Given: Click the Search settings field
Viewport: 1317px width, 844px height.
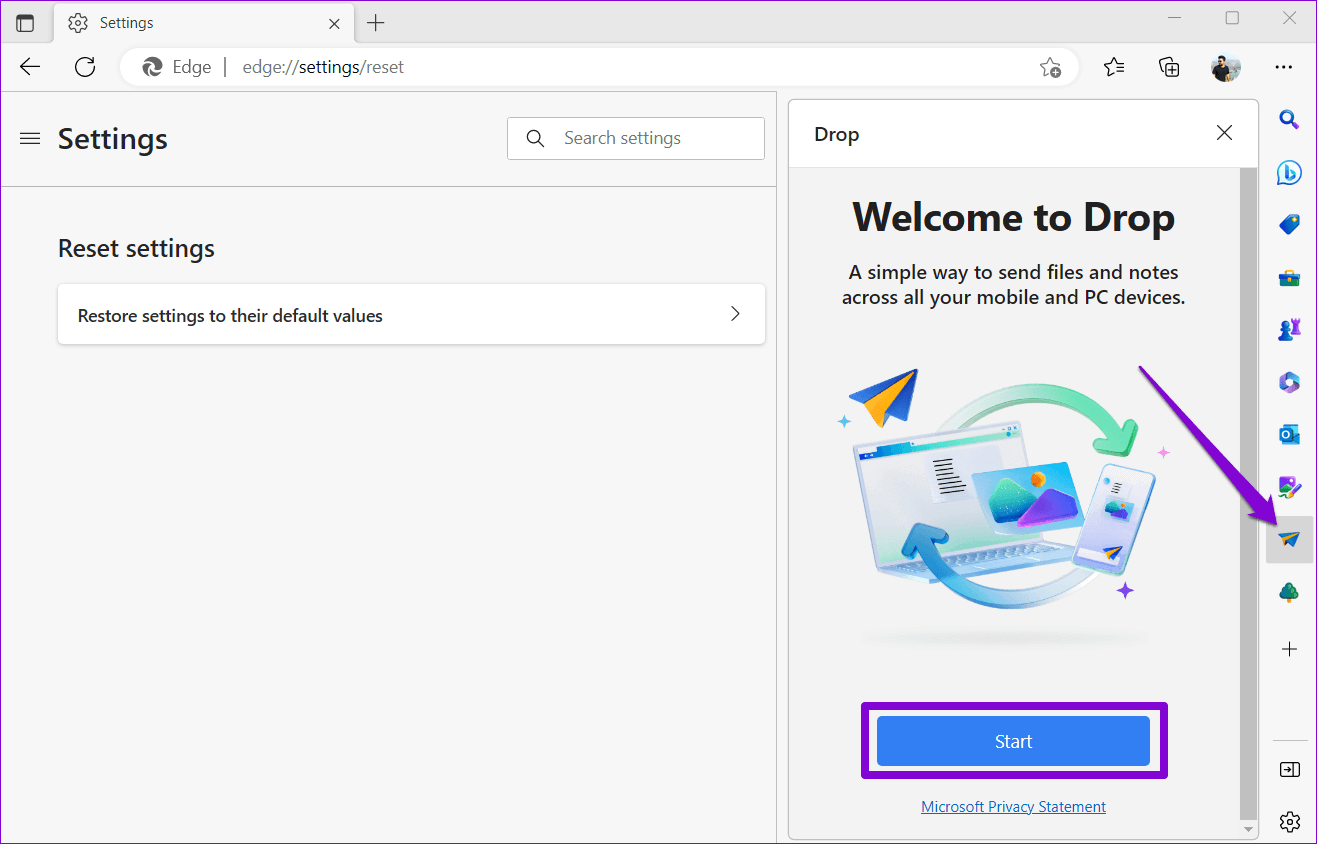Looking at the screenshot, I should [636, 138].
